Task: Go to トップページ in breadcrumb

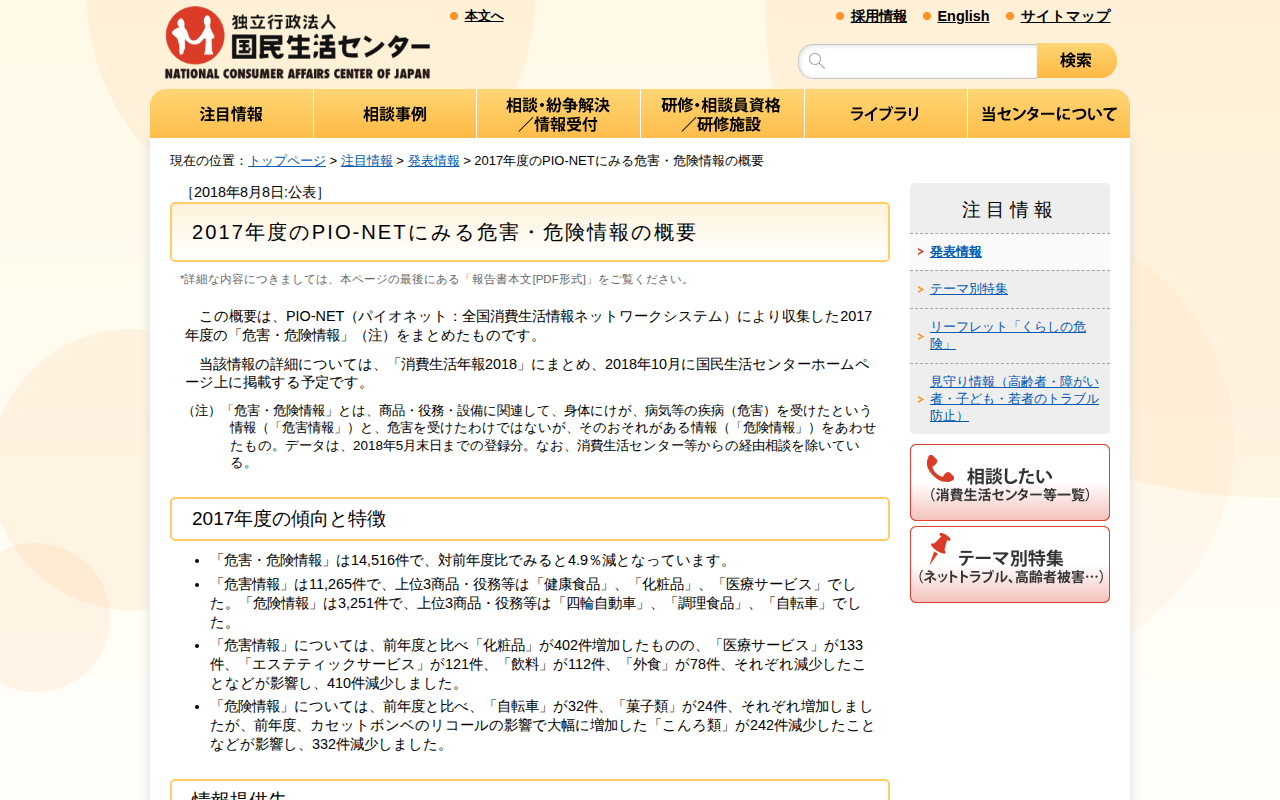Action: [x=287, y=161]
